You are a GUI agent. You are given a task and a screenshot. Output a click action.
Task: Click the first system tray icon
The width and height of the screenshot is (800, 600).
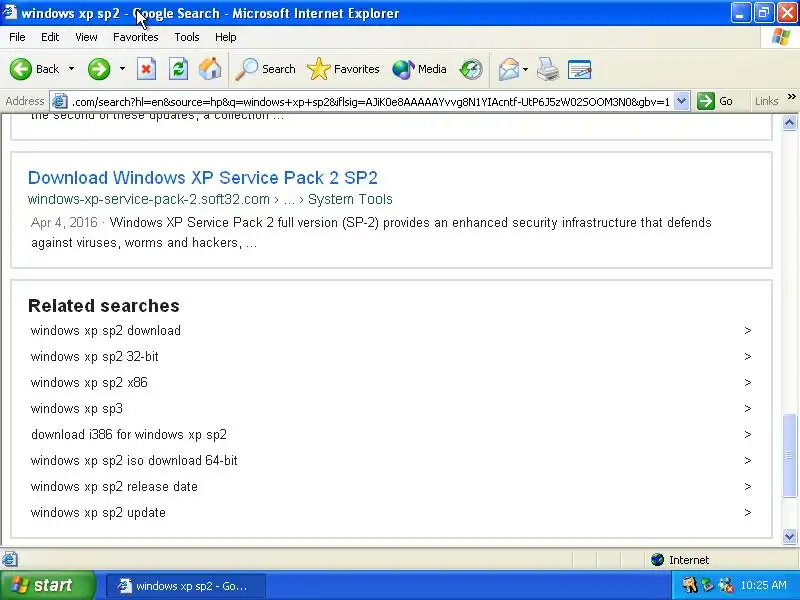(690, 585)
